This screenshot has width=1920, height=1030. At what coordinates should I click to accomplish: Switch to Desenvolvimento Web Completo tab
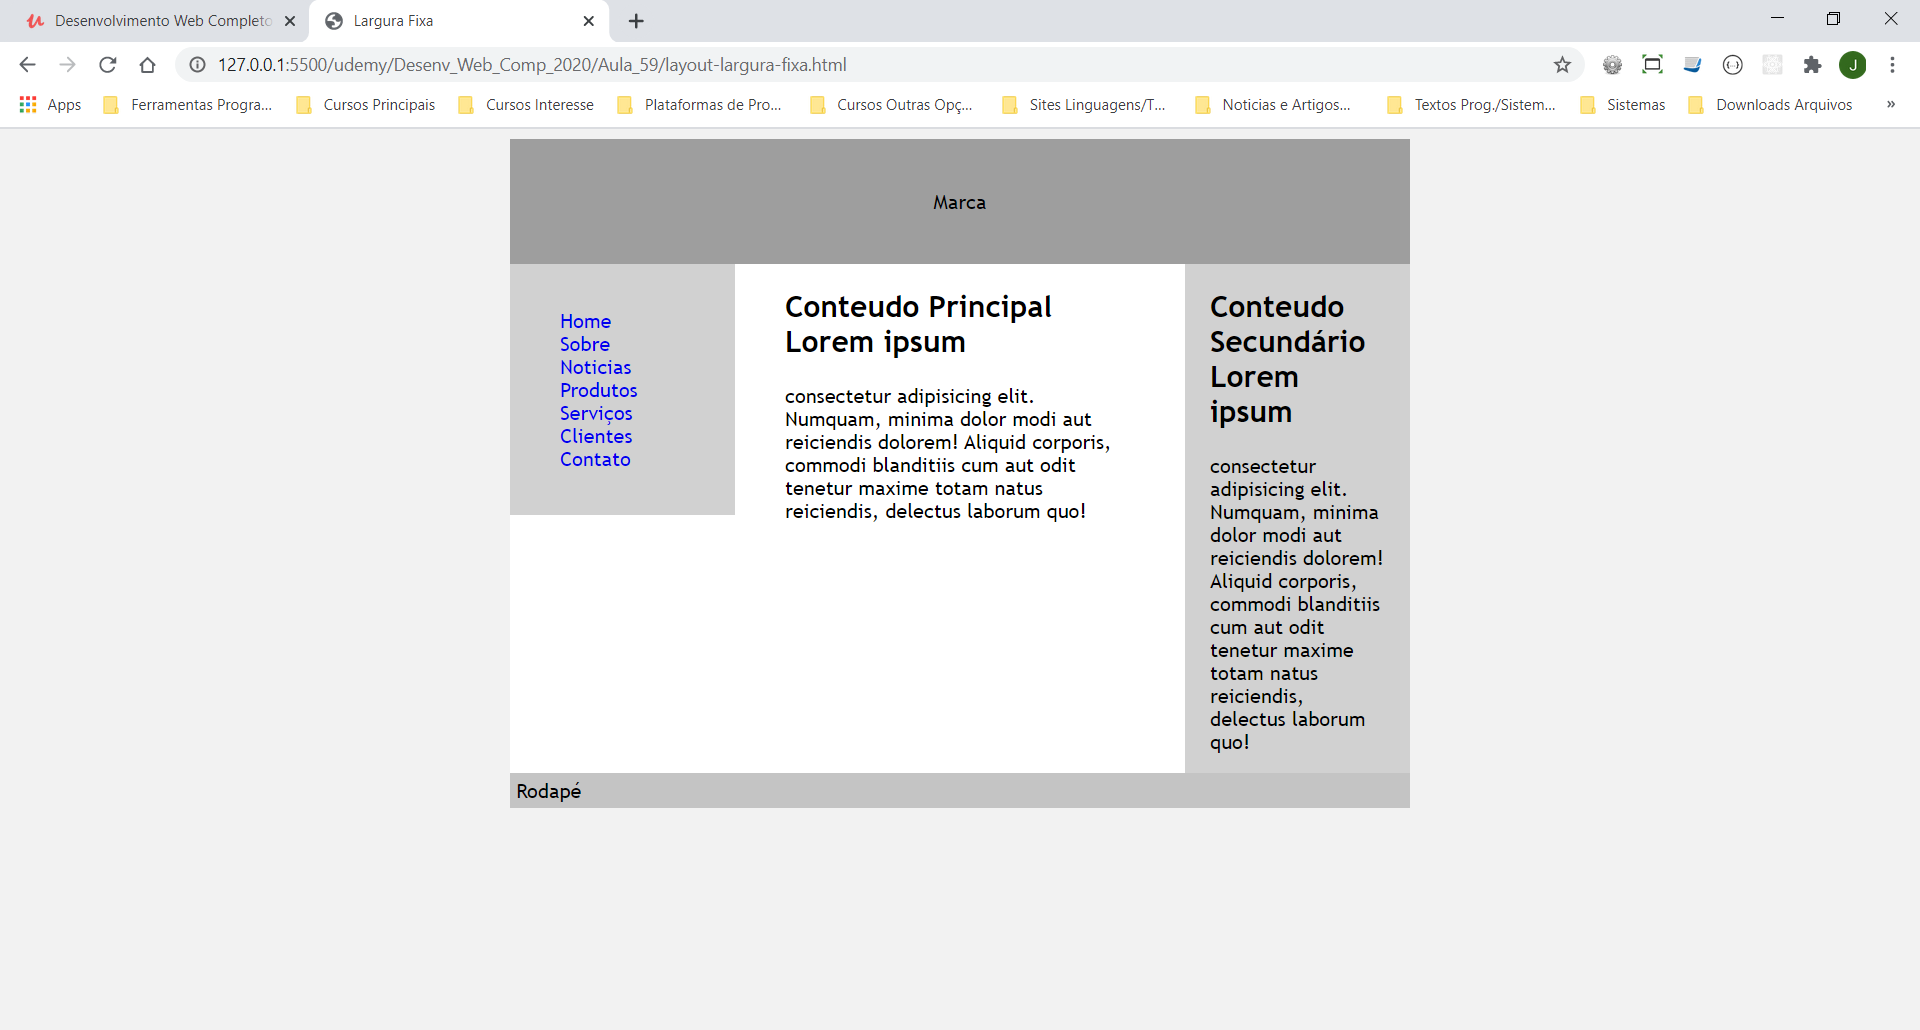[x=155, y=21]
